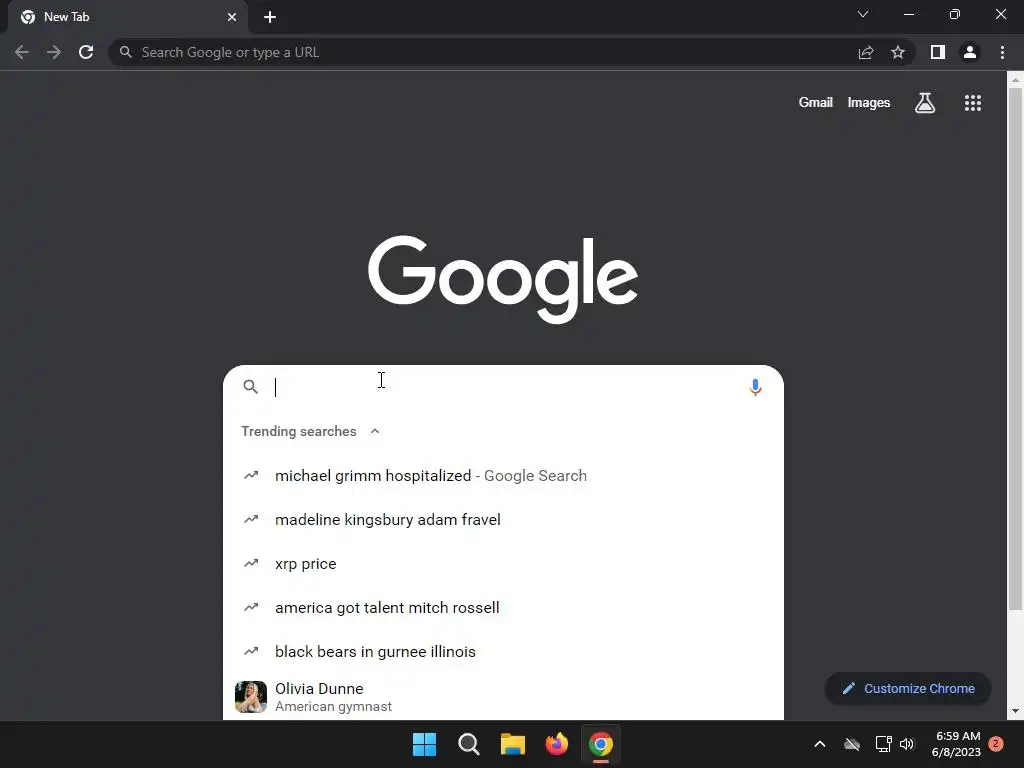Launch File Explorer from the taskbar
Image resolution: width=1024 pixels, height=768 pixels.
click(x=513, y=744)
